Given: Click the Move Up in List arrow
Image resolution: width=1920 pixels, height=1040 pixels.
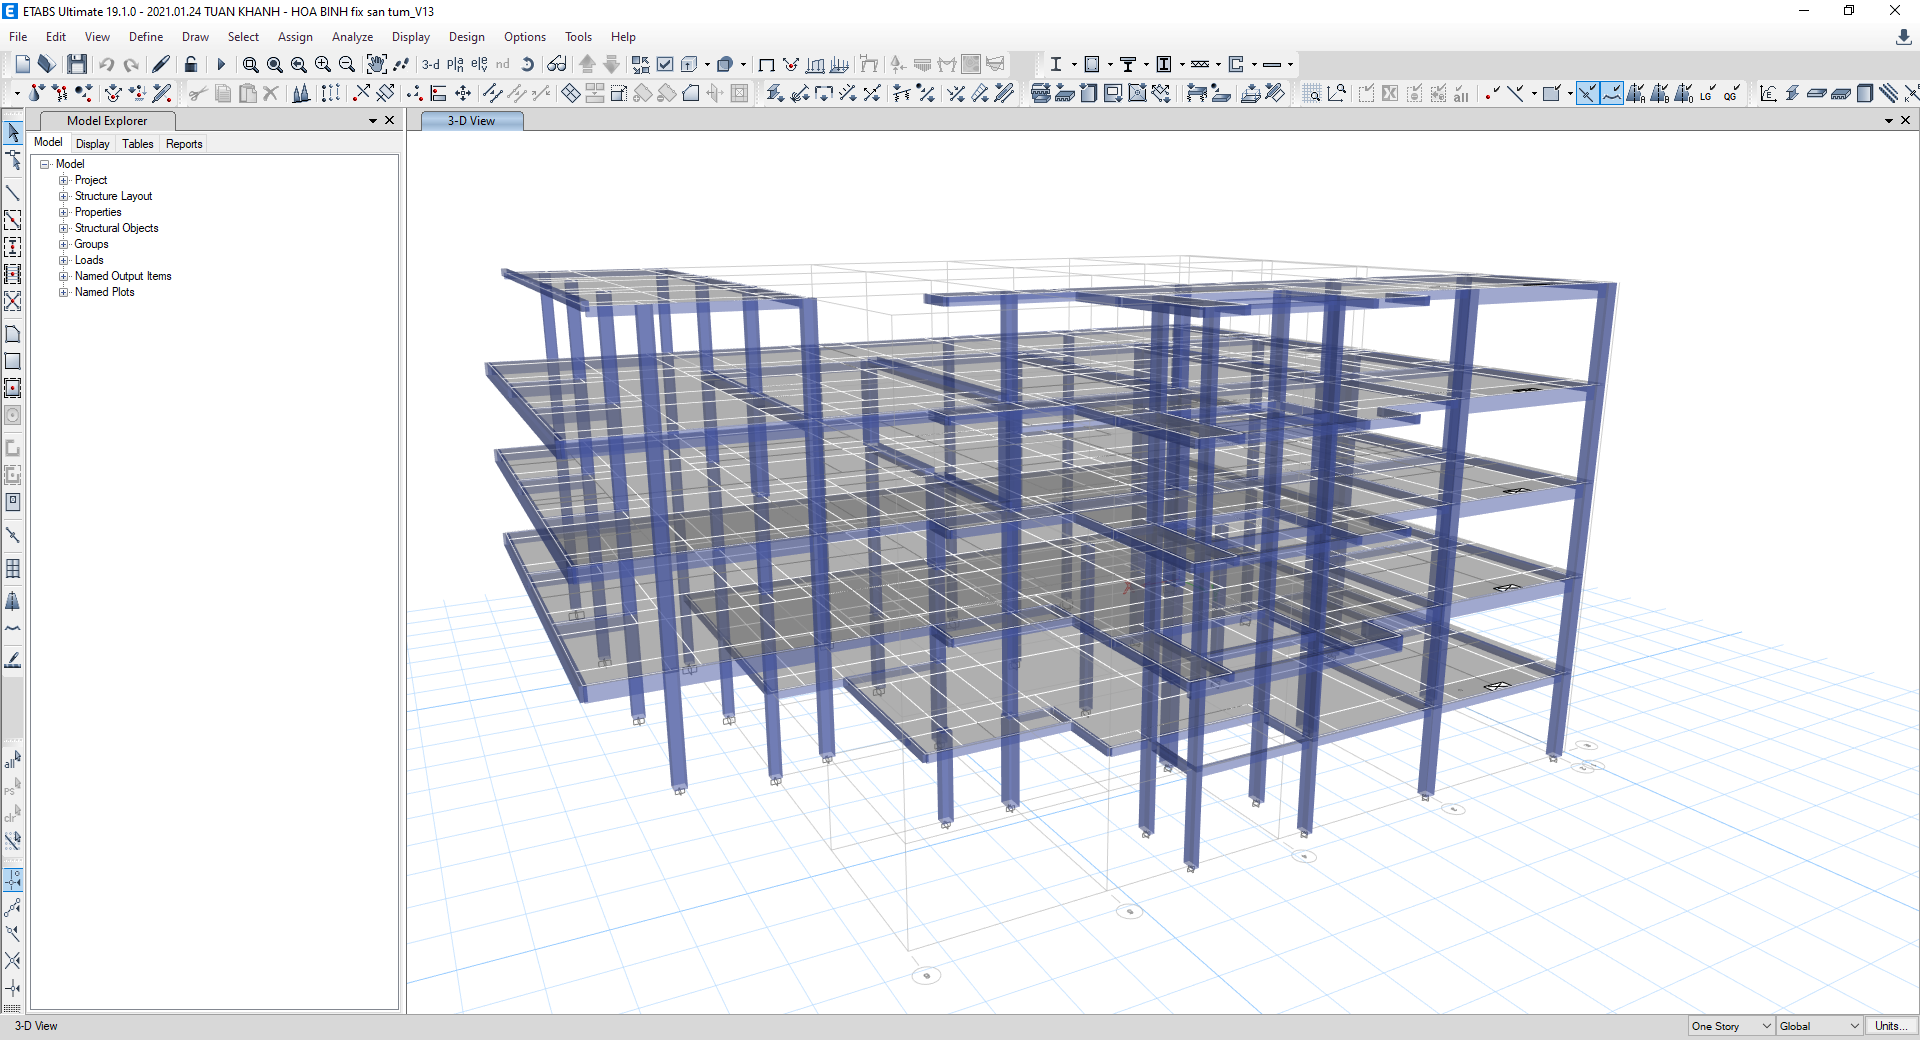Looking at the screenshot, I should point(588,64).
